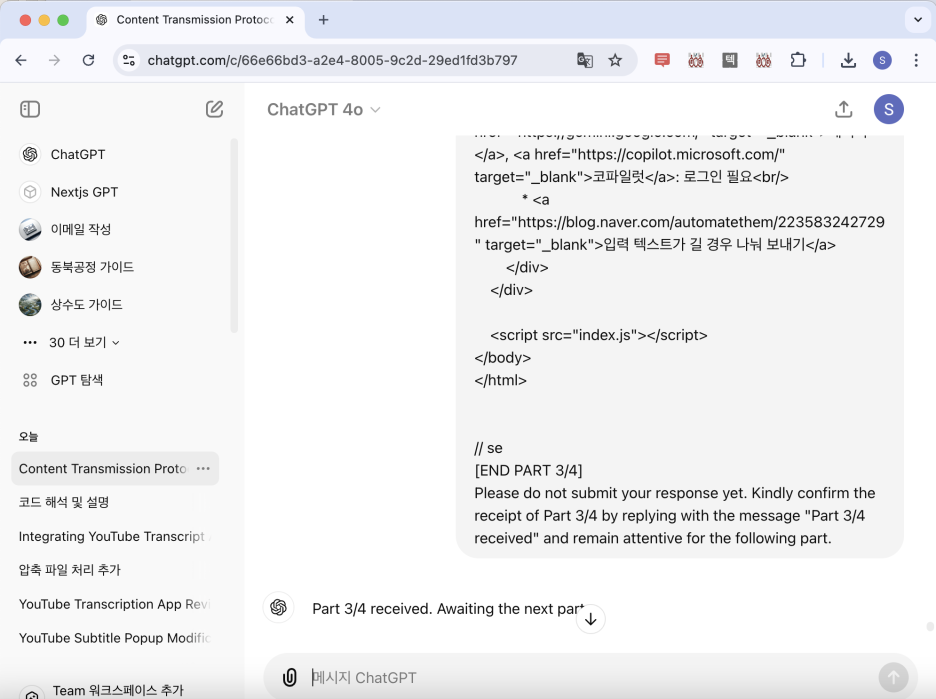Click the 오늘 section heading

(x=29, y=436)
